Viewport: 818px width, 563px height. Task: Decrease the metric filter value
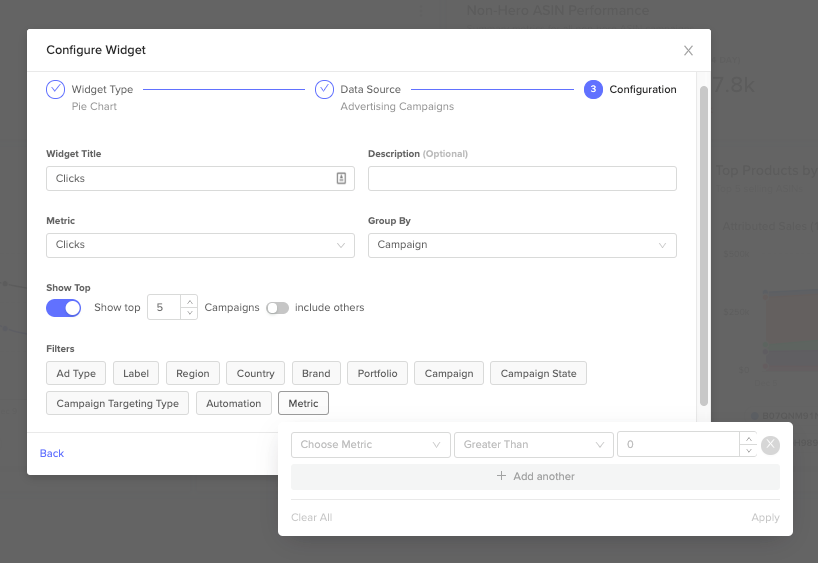pos(749,450)
